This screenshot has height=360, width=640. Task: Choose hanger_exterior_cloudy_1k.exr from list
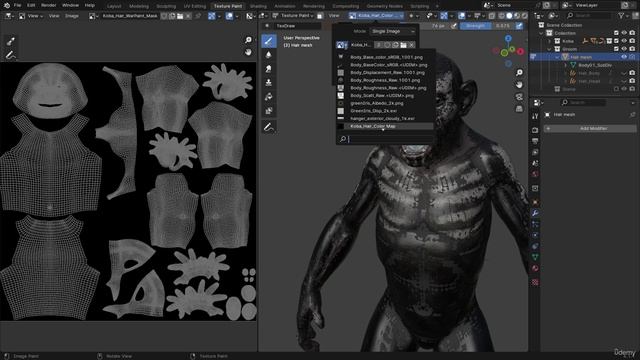[385, 118]
